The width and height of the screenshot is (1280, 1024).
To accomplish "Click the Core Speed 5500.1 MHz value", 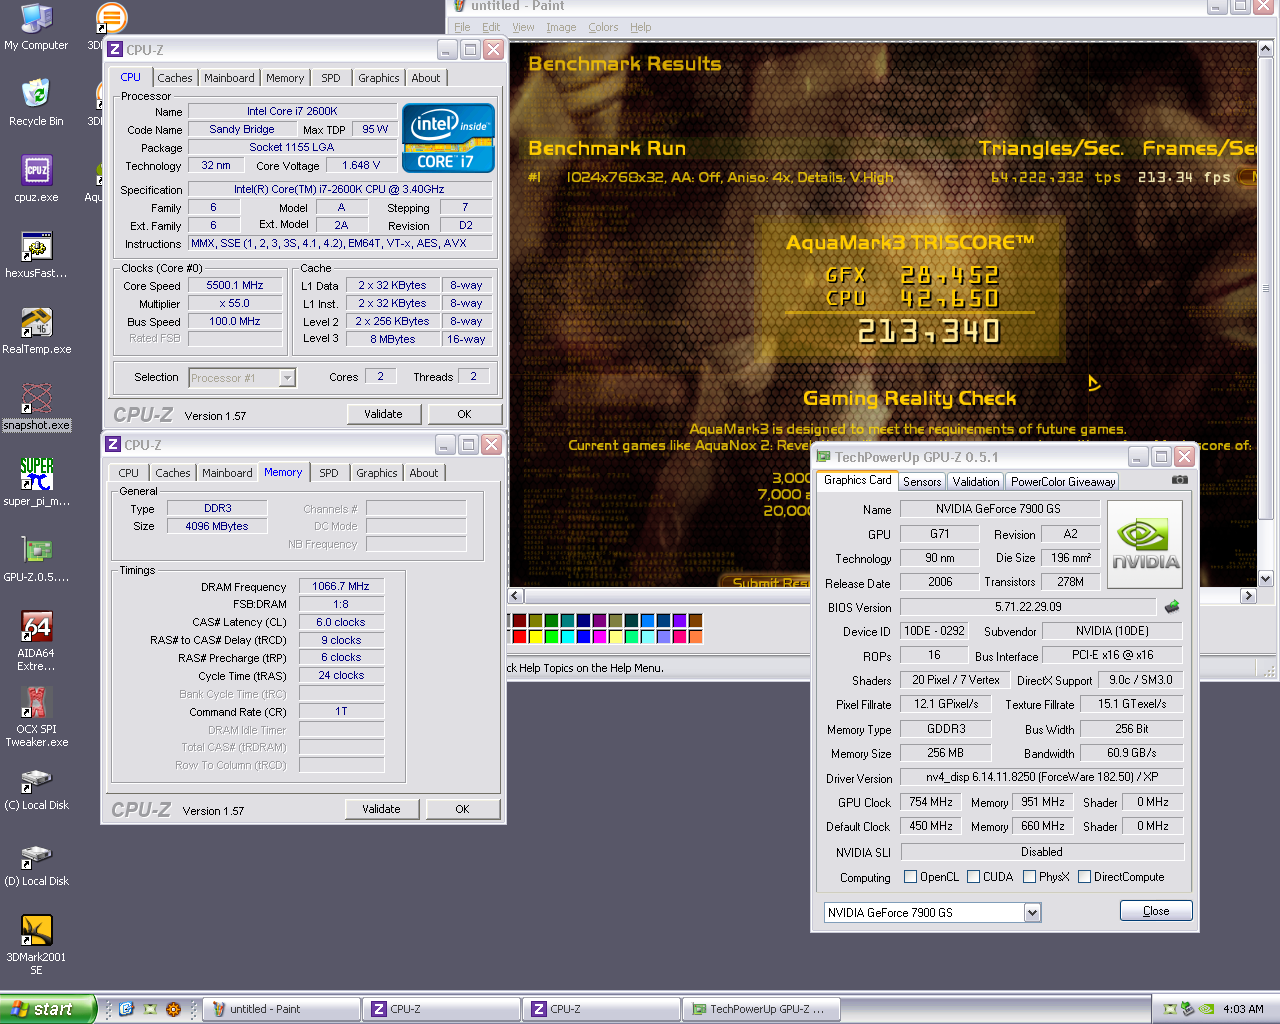I will [x=235, y=286].
